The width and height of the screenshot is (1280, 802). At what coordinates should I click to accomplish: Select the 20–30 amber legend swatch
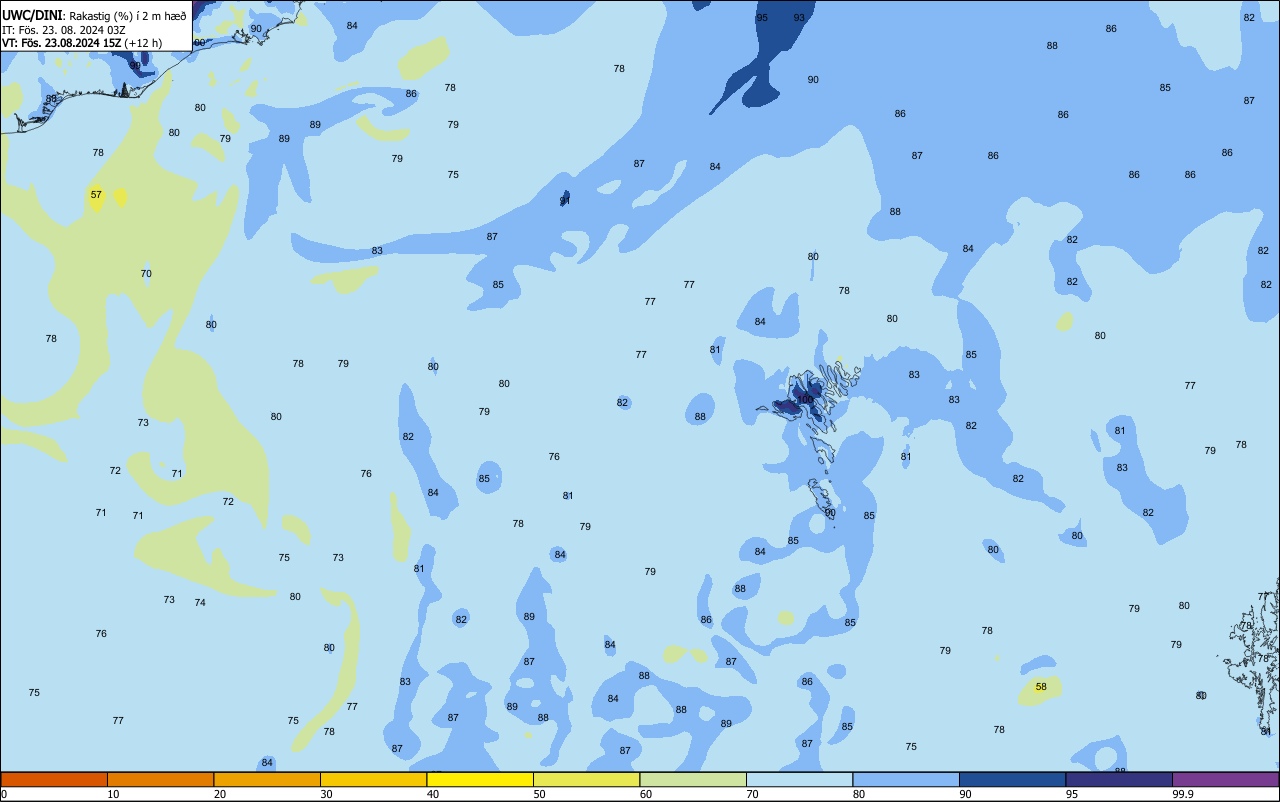[x=267, y=779]
